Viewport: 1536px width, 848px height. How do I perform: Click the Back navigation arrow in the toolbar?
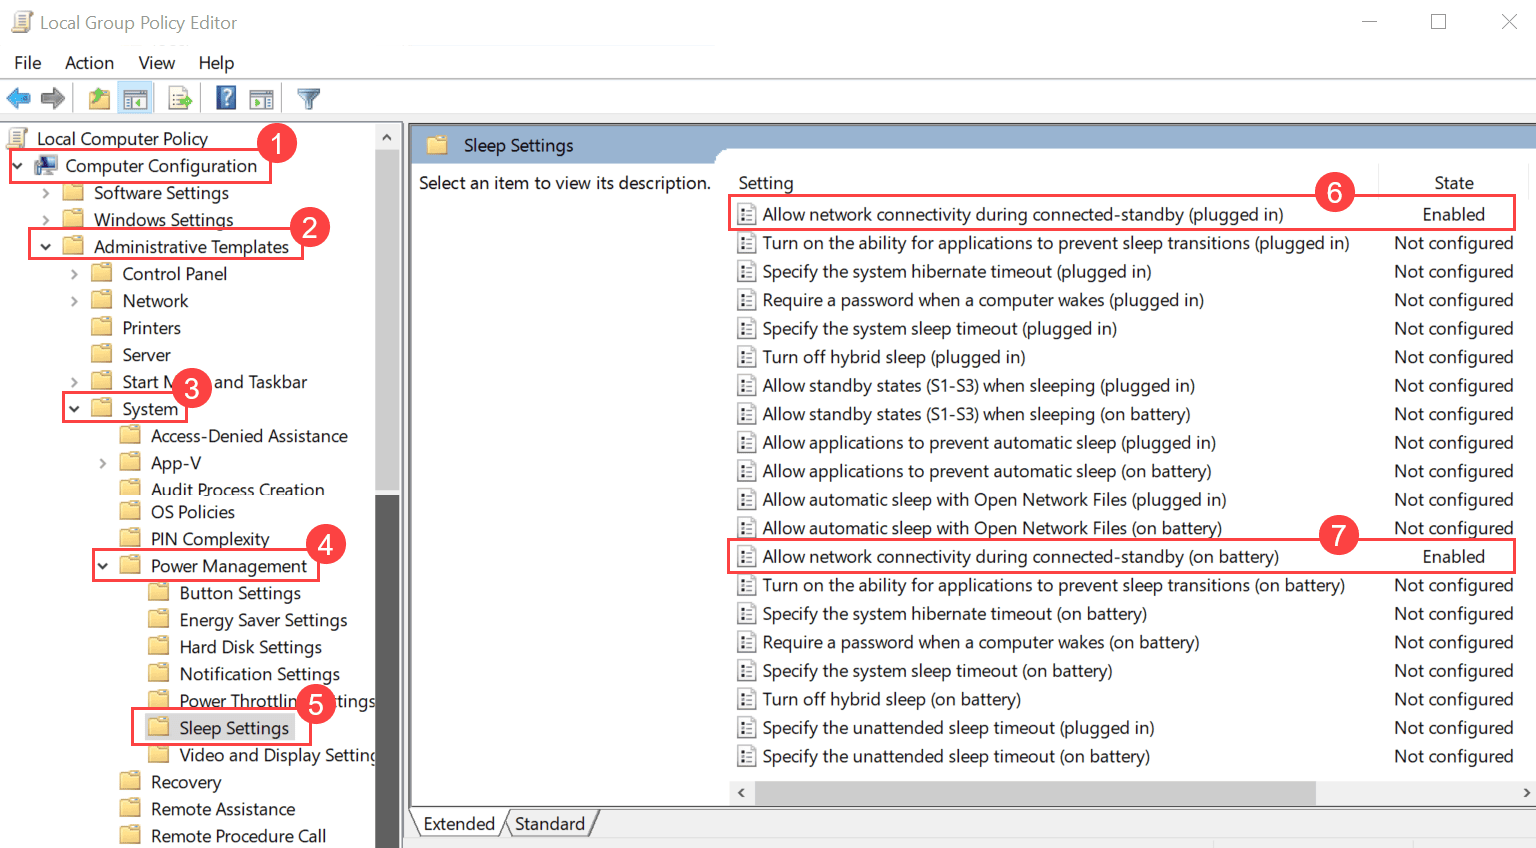18,97
